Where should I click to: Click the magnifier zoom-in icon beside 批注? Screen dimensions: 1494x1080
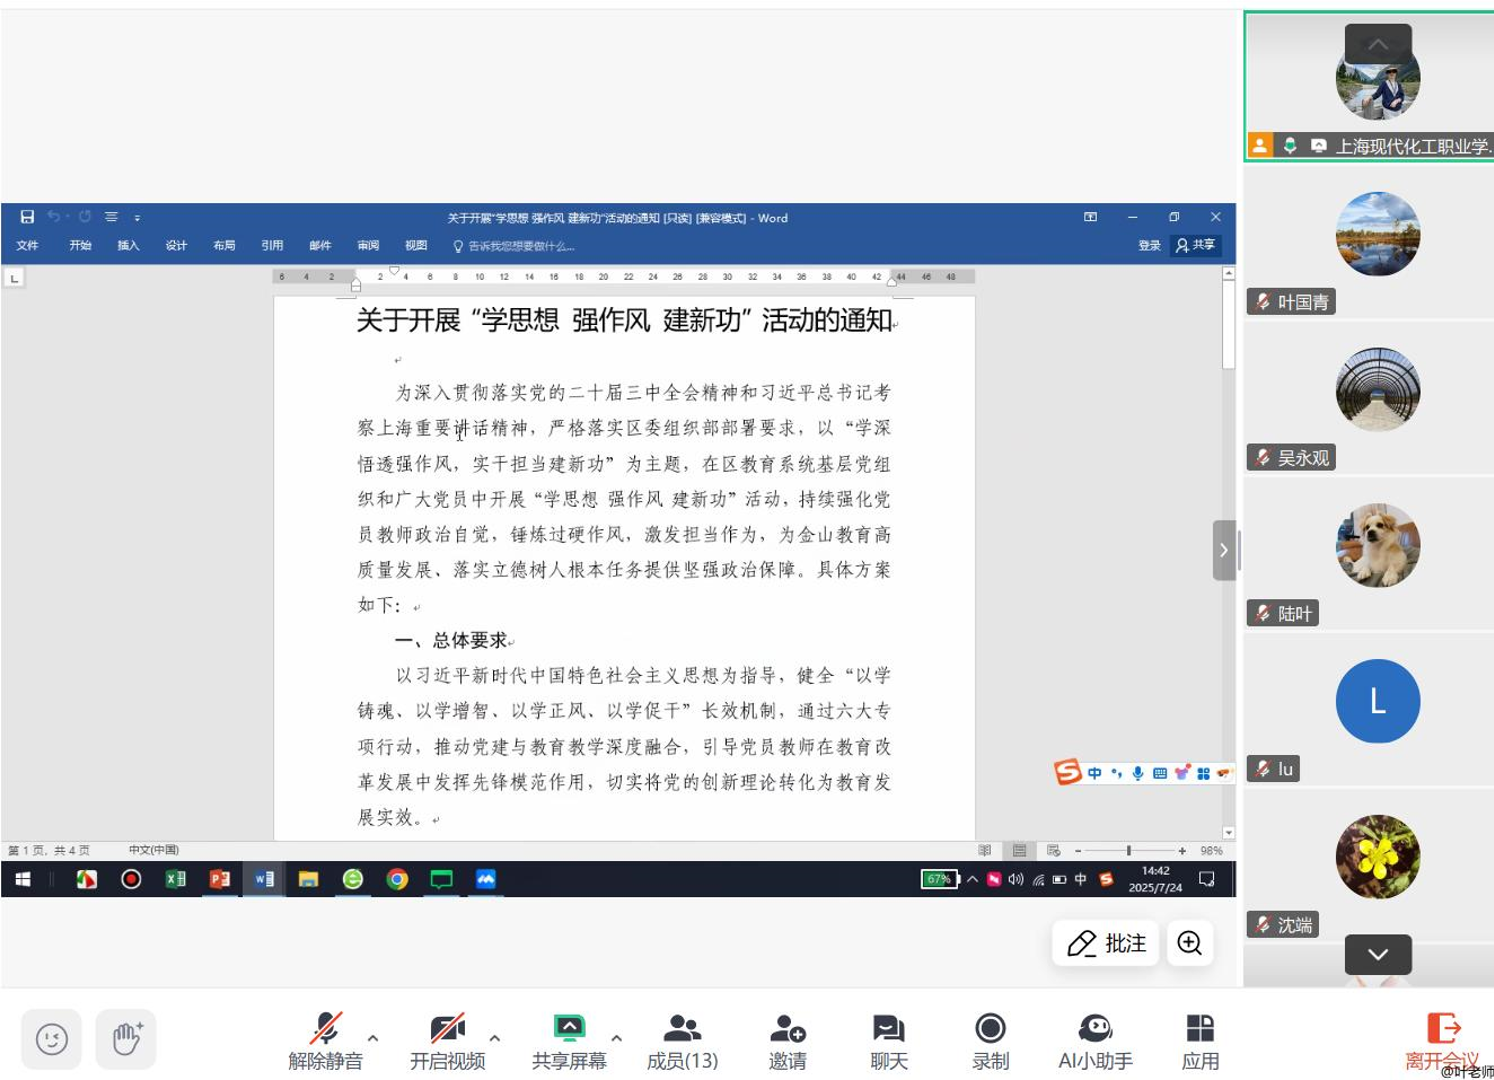click(x=1189, y=943)
